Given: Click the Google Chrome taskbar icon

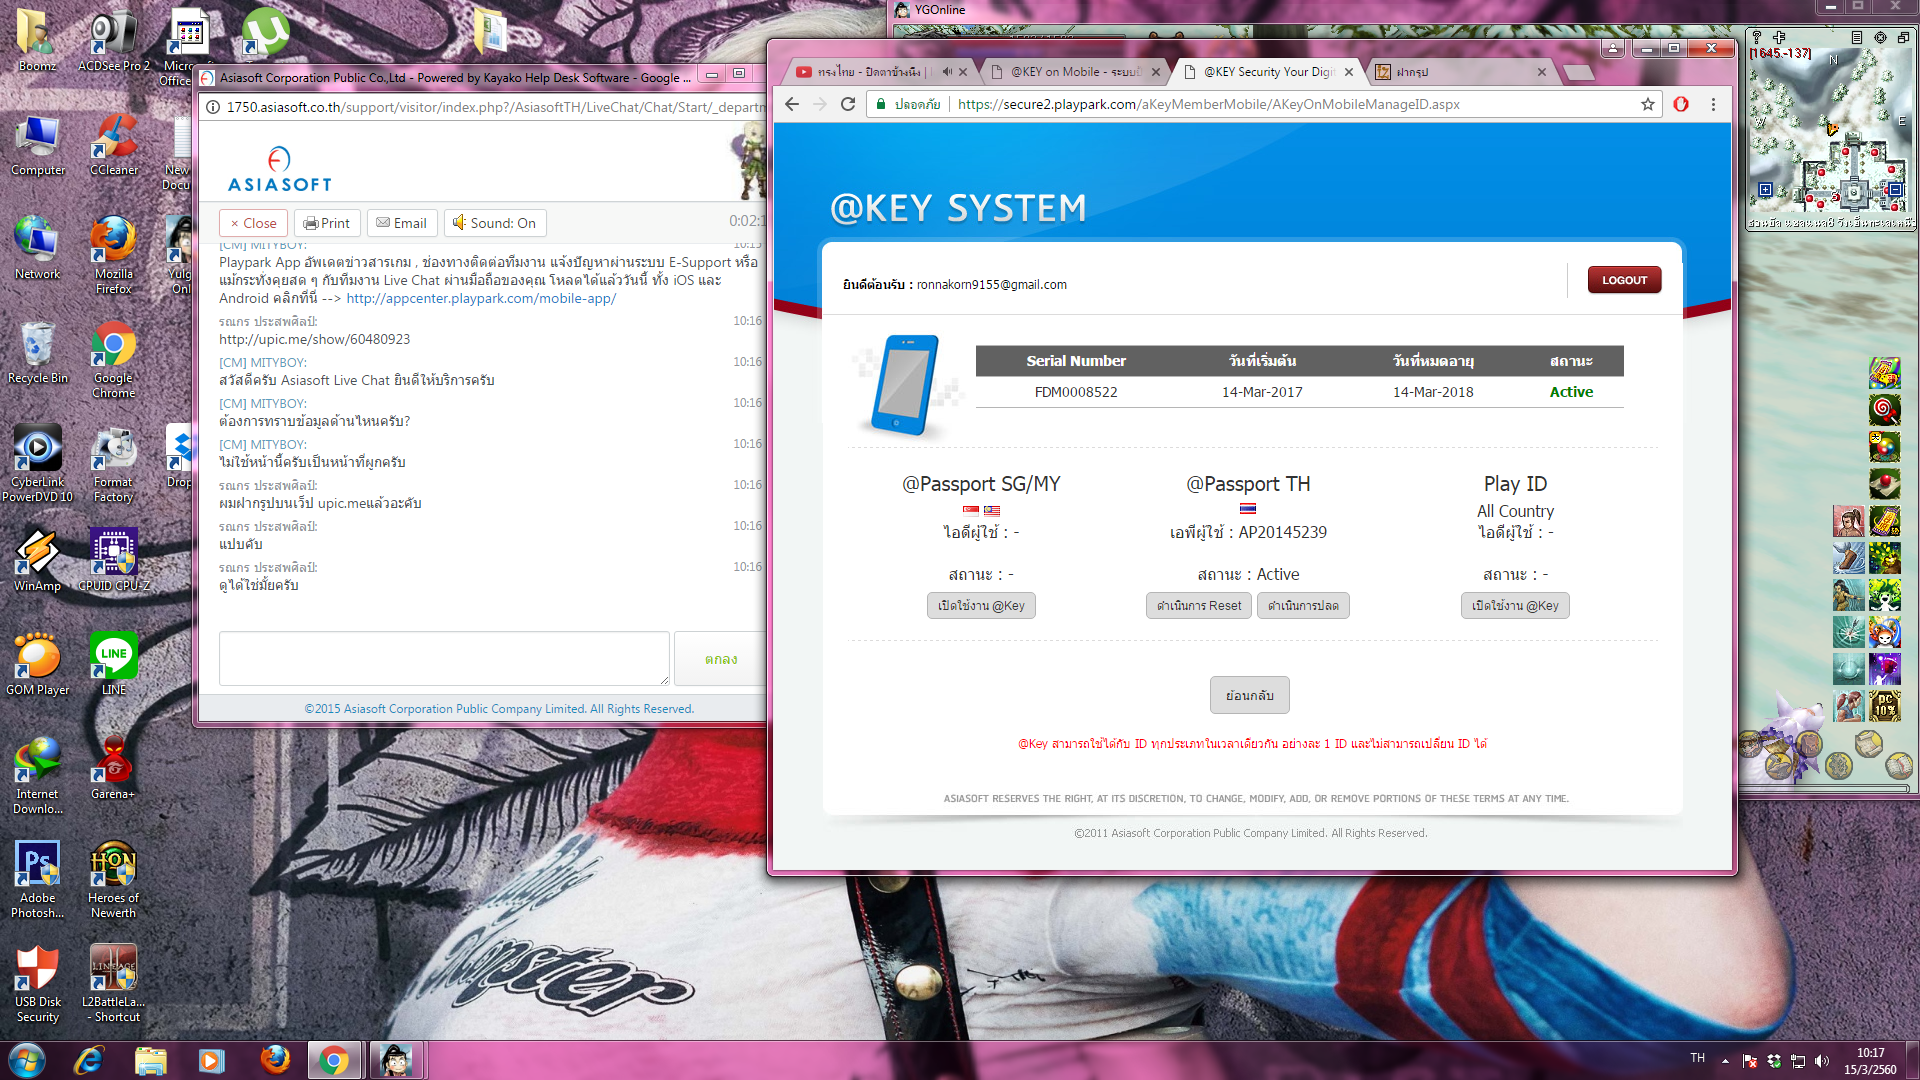Looking at the screenshot, I should pyautogui.click(x=334, y=1060).
